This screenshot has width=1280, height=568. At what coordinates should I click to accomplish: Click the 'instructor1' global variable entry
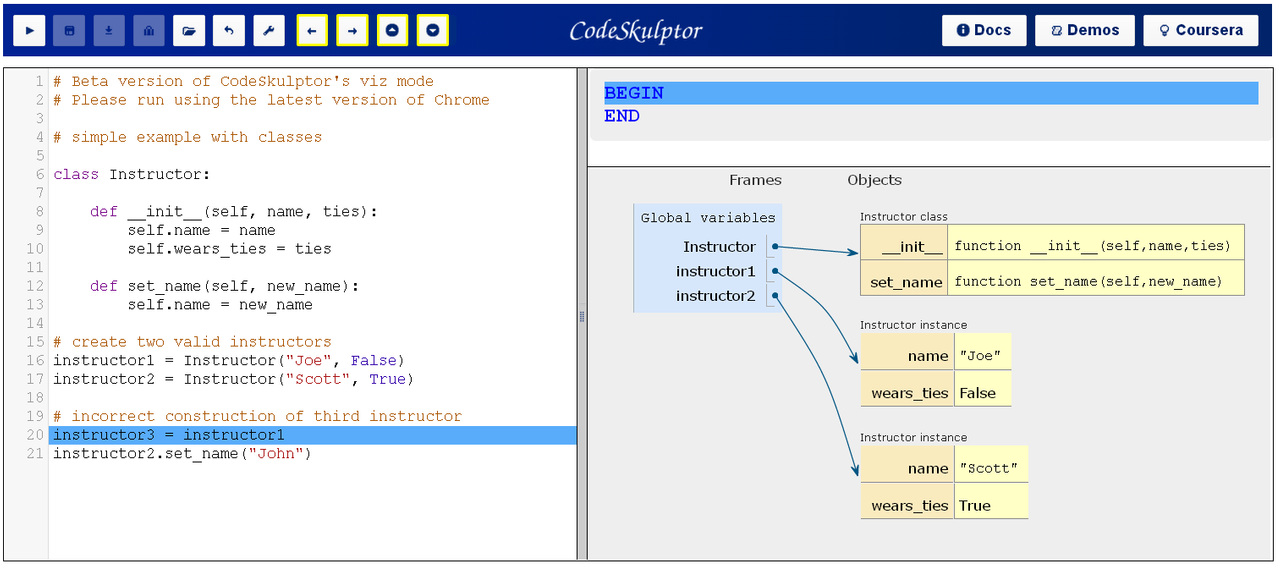pos(715,271)
